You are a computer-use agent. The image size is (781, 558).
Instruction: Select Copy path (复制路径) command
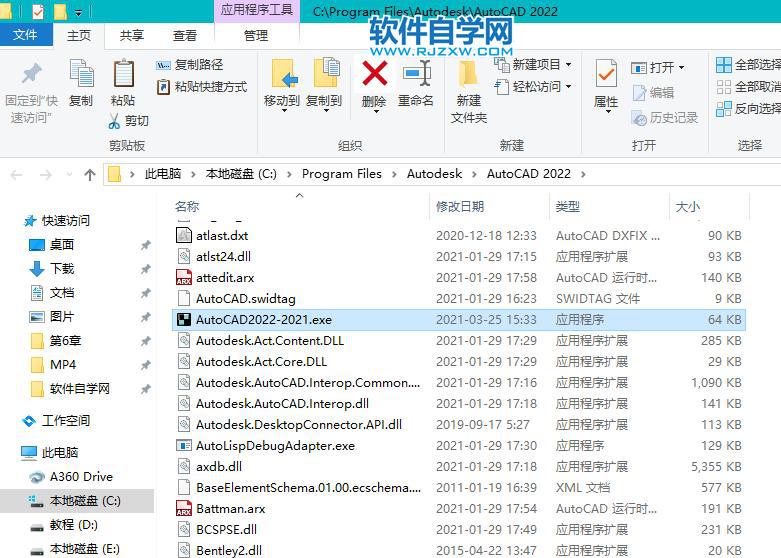[x=190, y=65]
